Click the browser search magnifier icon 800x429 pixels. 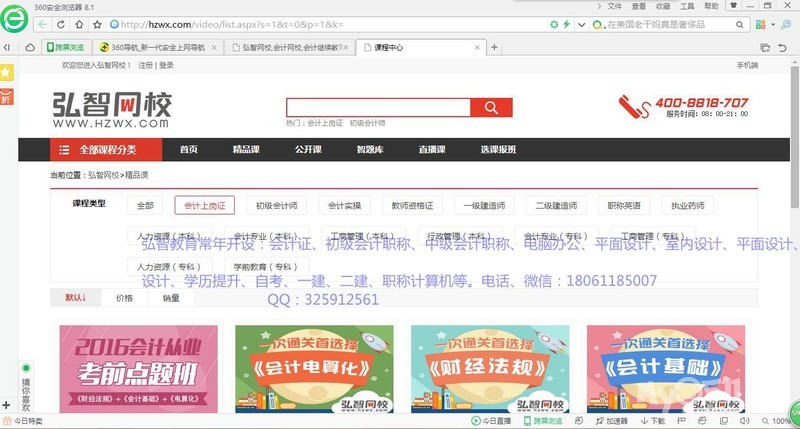739,24
